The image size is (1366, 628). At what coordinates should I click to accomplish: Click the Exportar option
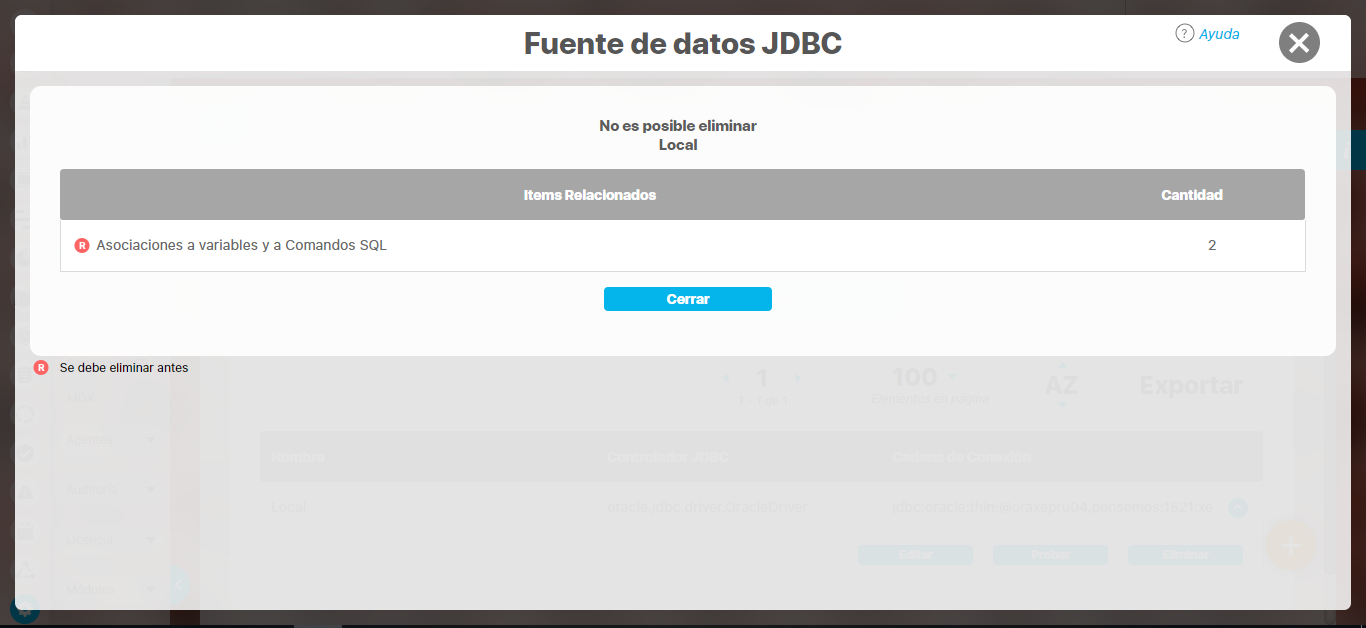(x=1191, y=386)
